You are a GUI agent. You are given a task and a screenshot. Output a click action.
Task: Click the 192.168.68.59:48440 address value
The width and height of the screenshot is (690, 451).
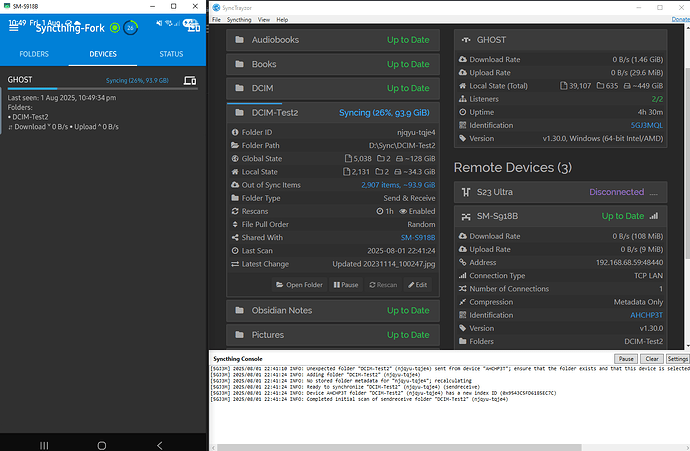[x=629, y=262]
